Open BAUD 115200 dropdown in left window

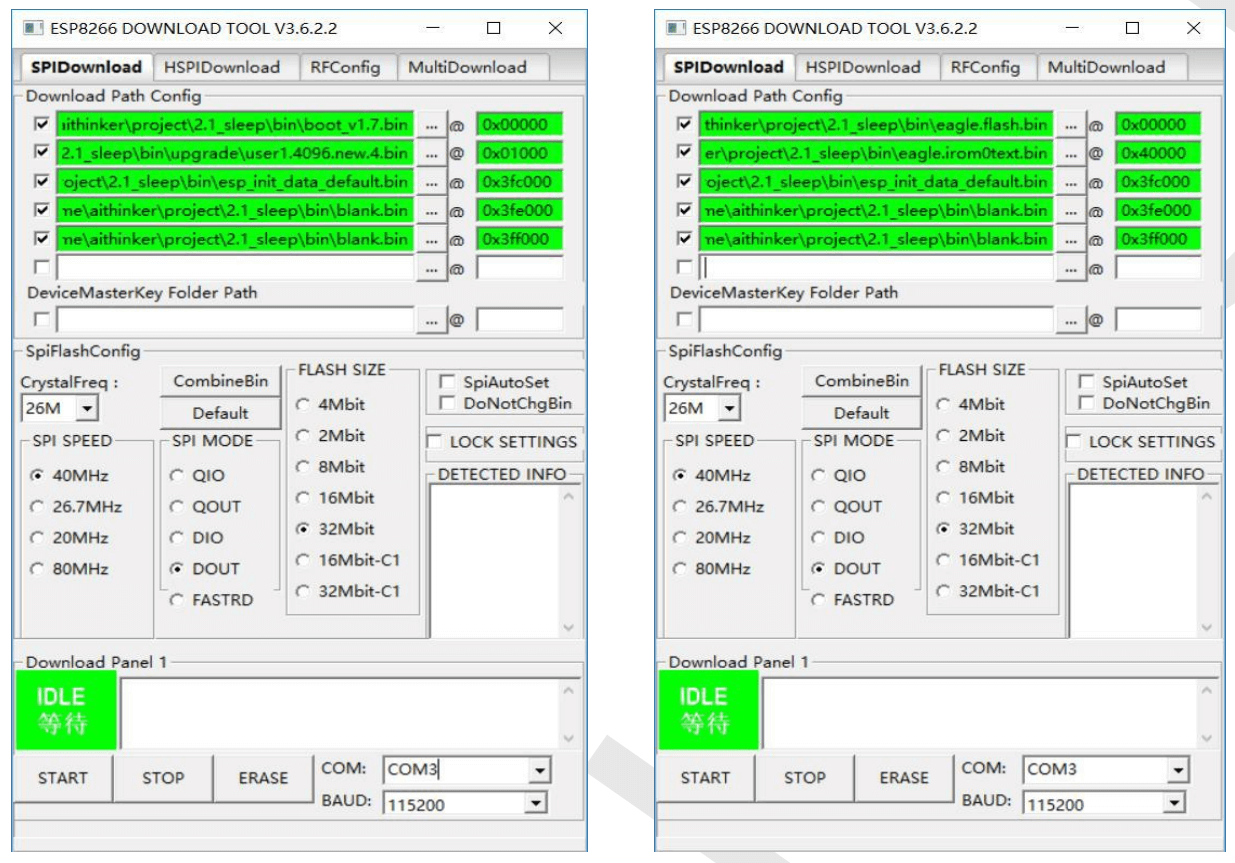click(x=538, y=803)
